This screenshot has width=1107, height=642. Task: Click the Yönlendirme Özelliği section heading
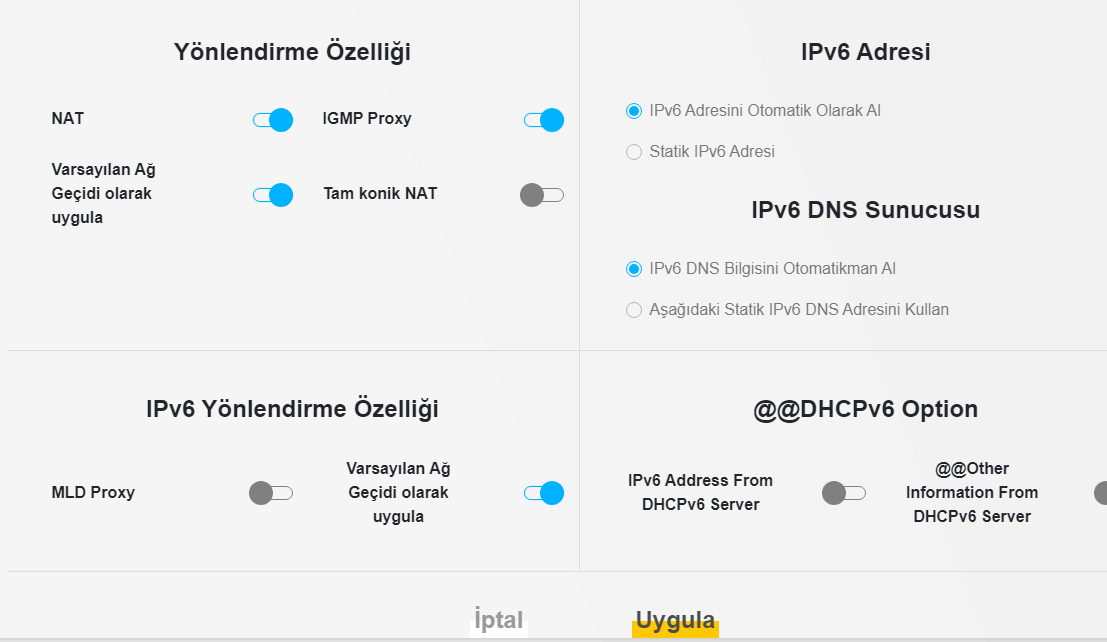(292, 52)
